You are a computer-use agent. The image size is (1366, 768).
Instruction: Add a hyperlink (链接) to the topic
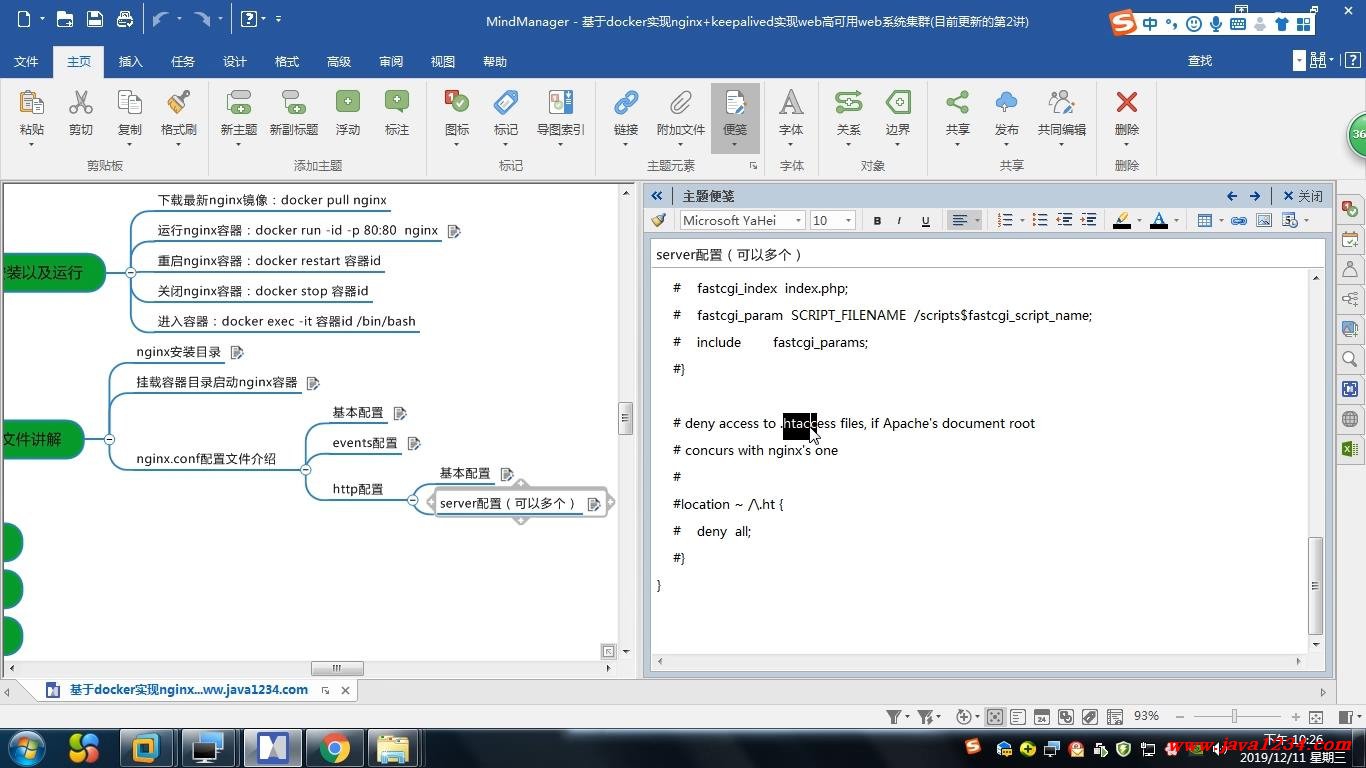coord(626,103)
